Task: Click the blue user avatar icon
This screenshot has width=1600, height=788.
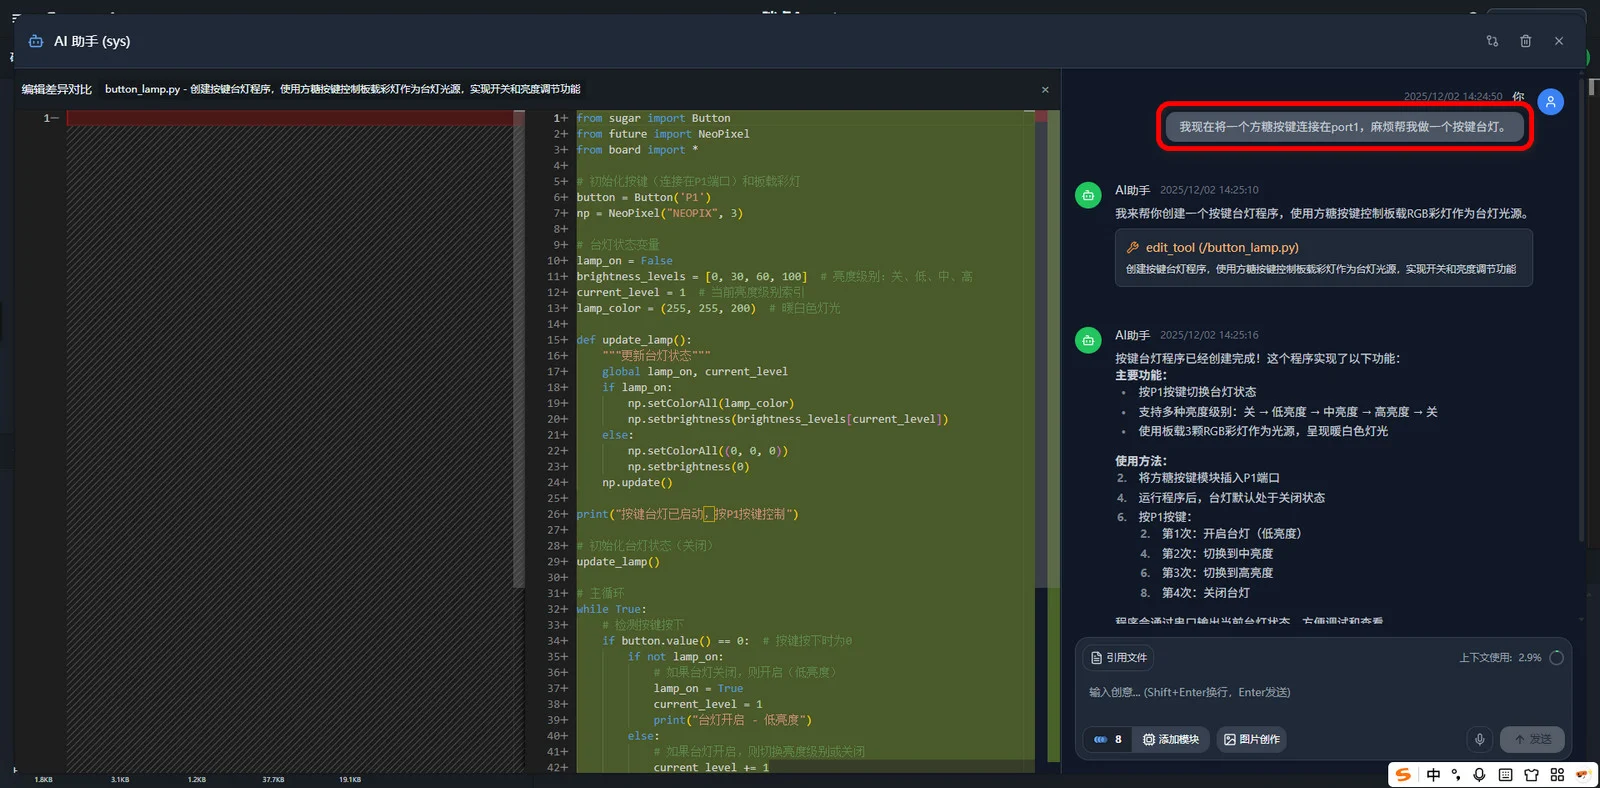Action: click(x=1550, y=102)
